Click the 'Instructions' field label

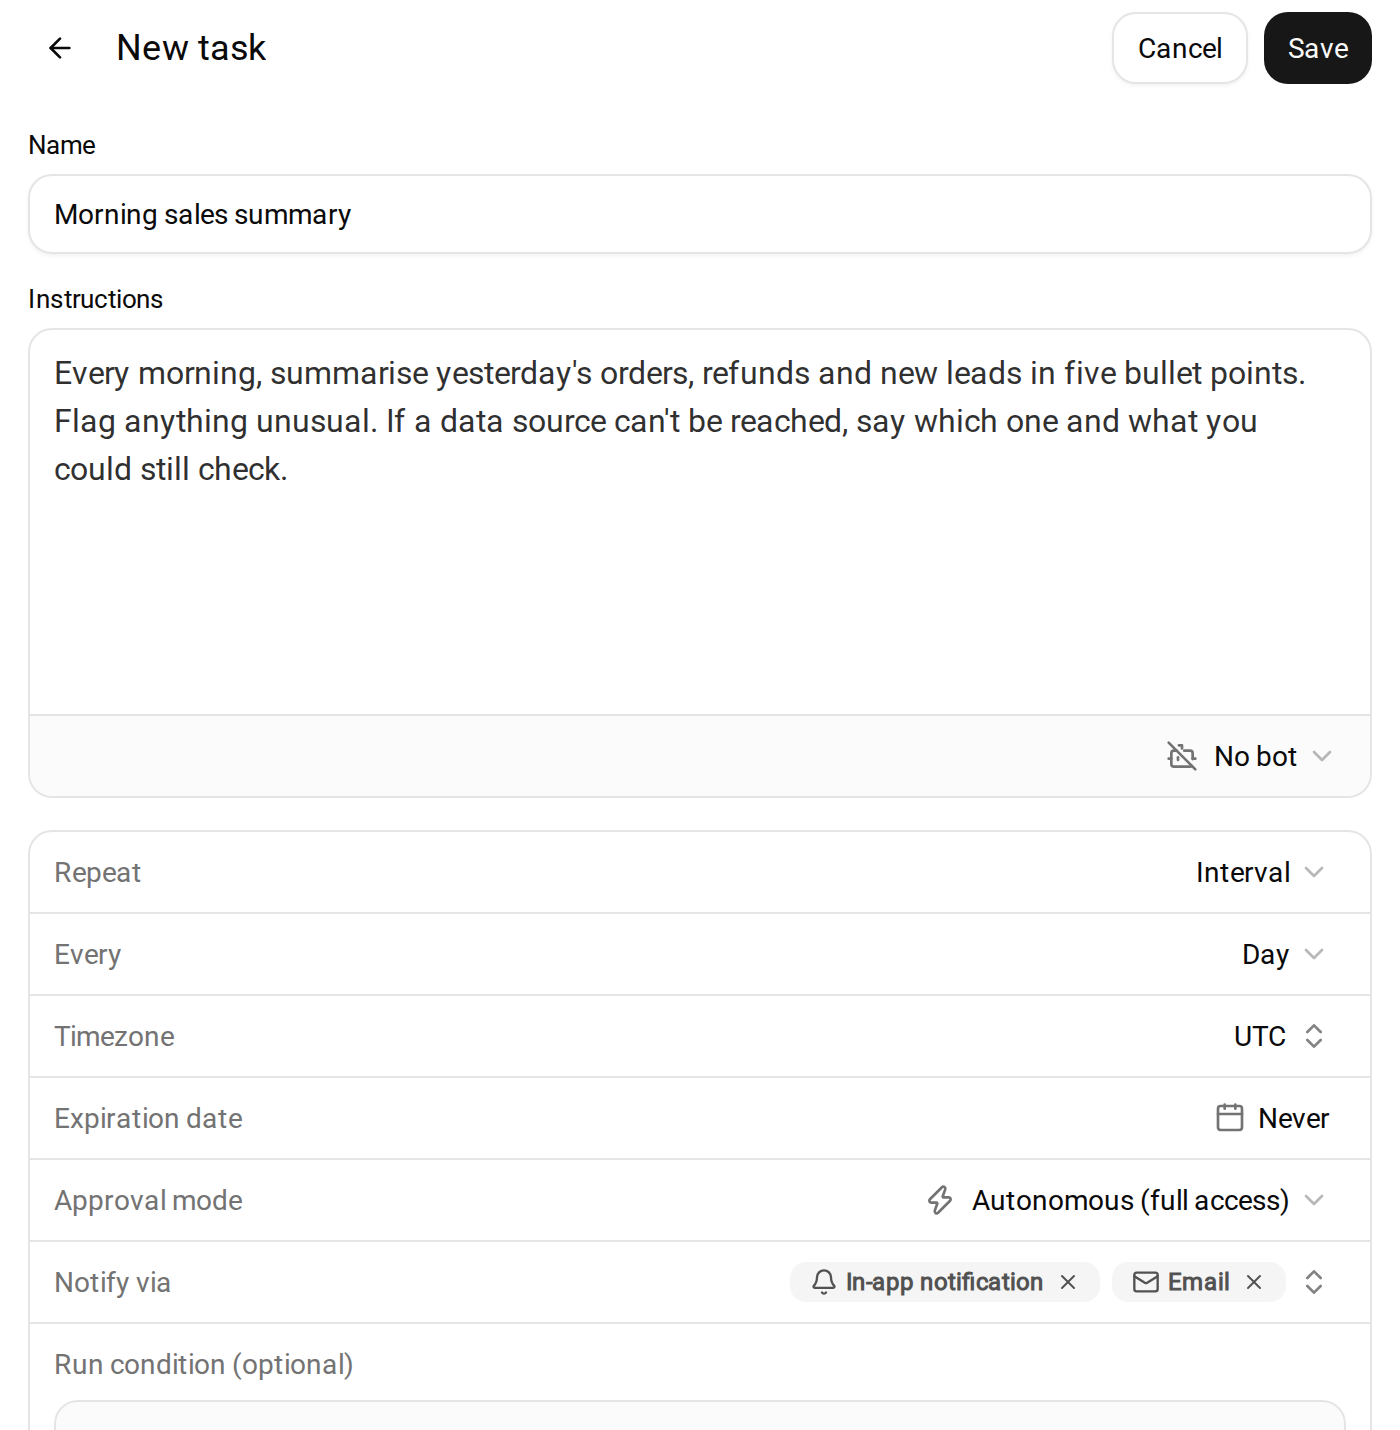[x=95, y=299]
